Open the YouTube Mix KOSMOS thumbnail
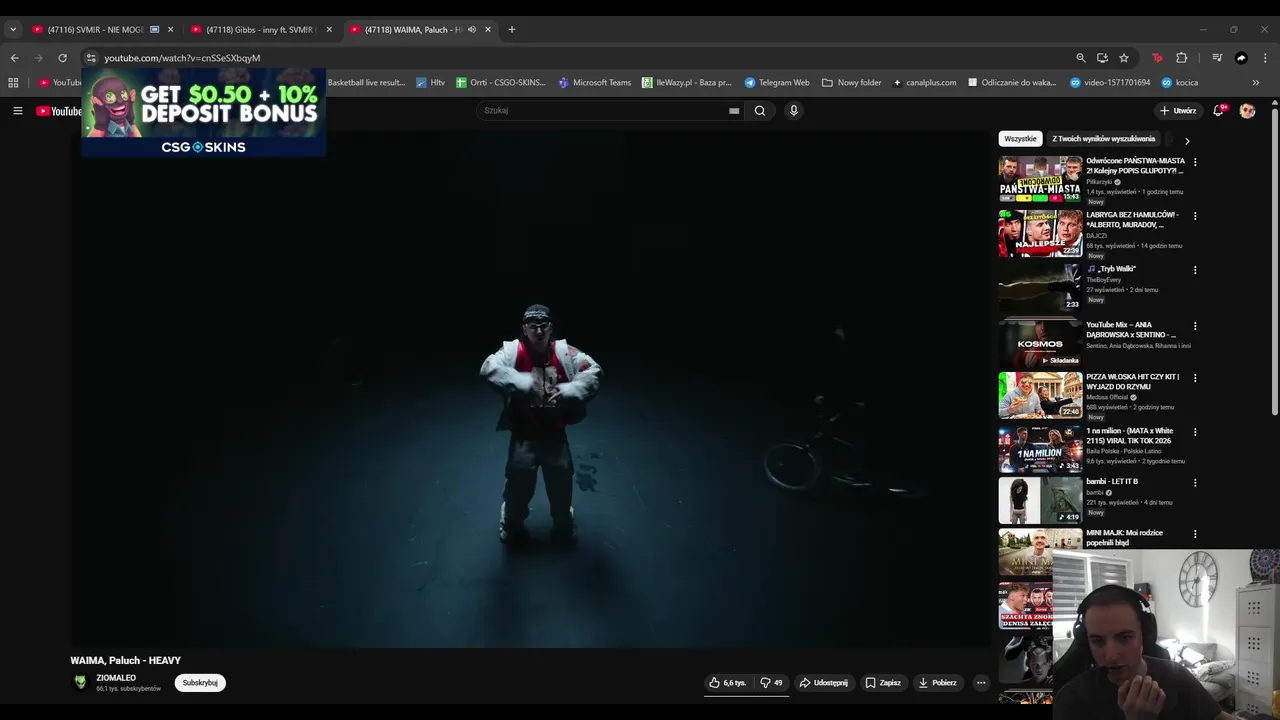1280x720 pixels. pos(1040,343)
